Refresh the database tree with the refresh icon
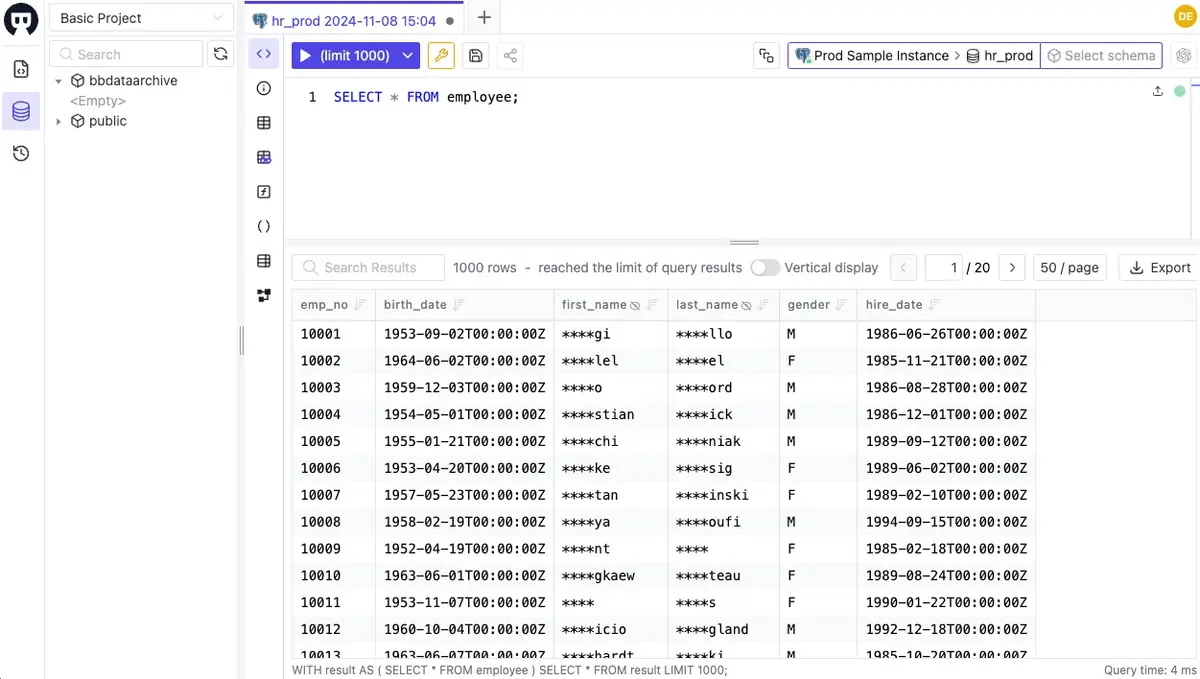The height and width of the screenshot is (679, 1200). click(x=220, y=54)
